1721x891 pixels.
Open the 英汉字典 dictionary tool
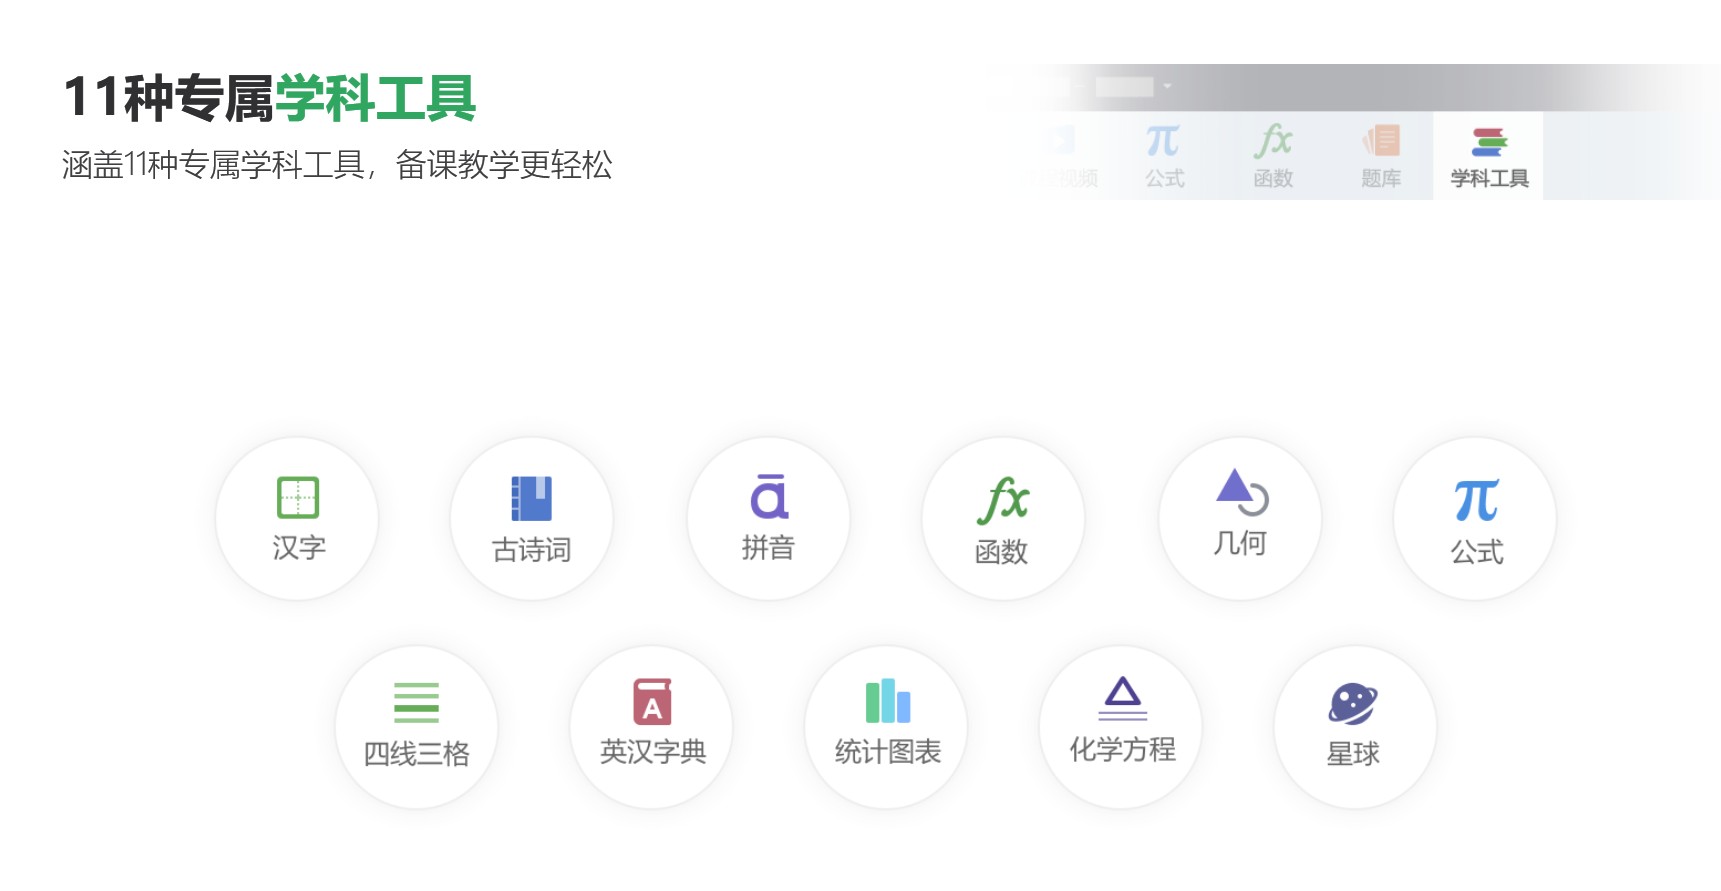651,727
